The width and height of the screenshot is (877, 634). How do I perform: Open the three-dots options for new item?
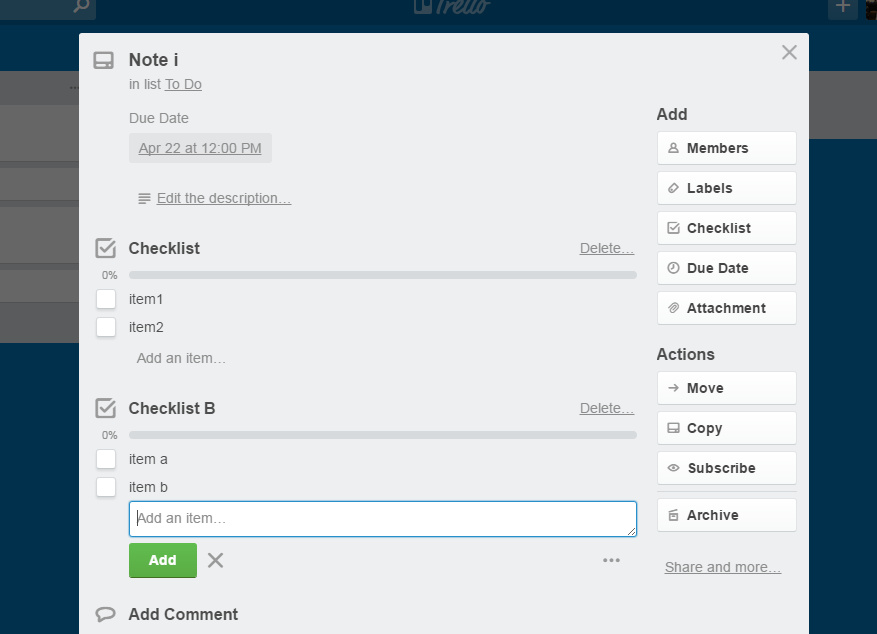(611, 560)
